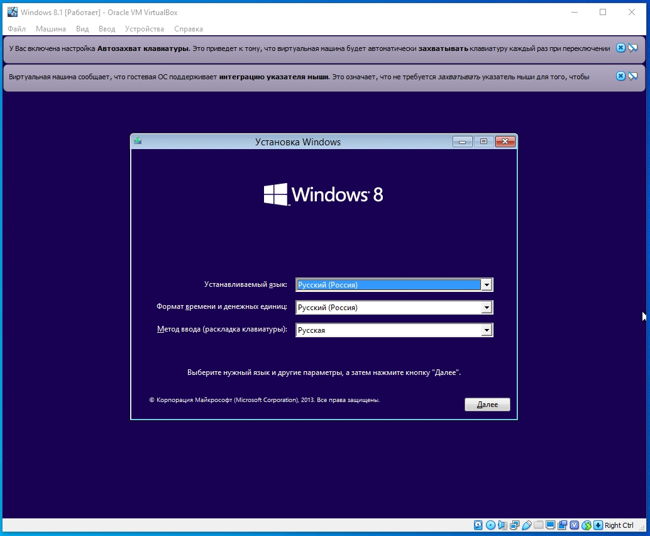Viewport: 650px width, 536px height.
Task: Click the "Выберите нужный язык" instruction text
Action: click(324, 373)
